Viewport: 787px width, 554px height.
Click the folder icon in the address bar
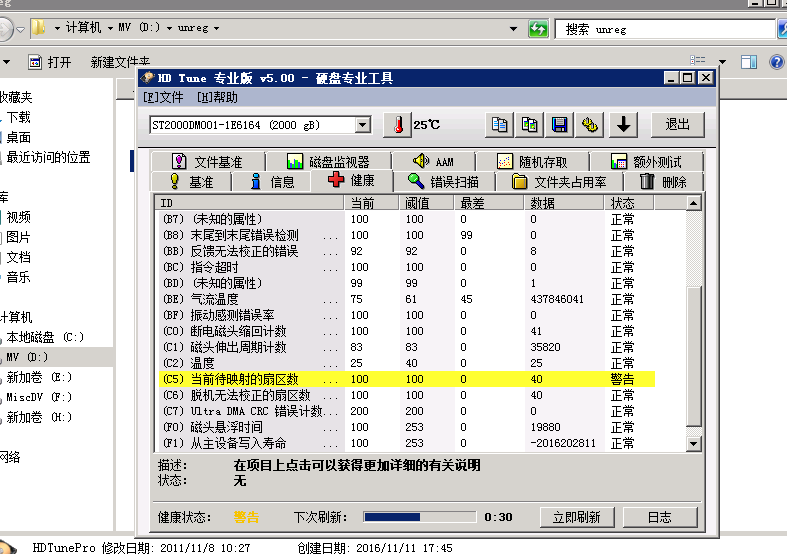pos(39,28)
